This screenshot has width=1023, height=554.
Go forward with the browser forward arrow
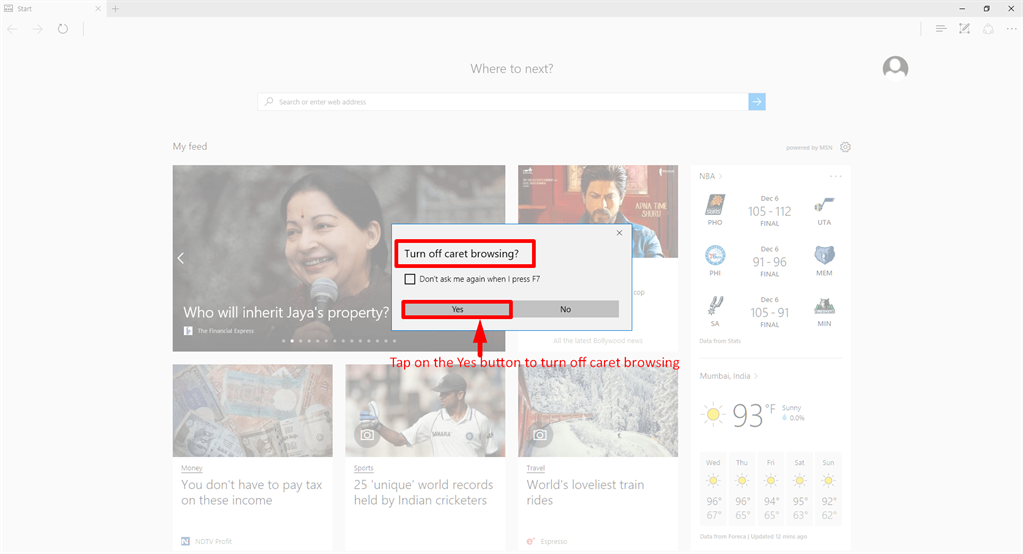pyautogui.click(x=37, y=29)
